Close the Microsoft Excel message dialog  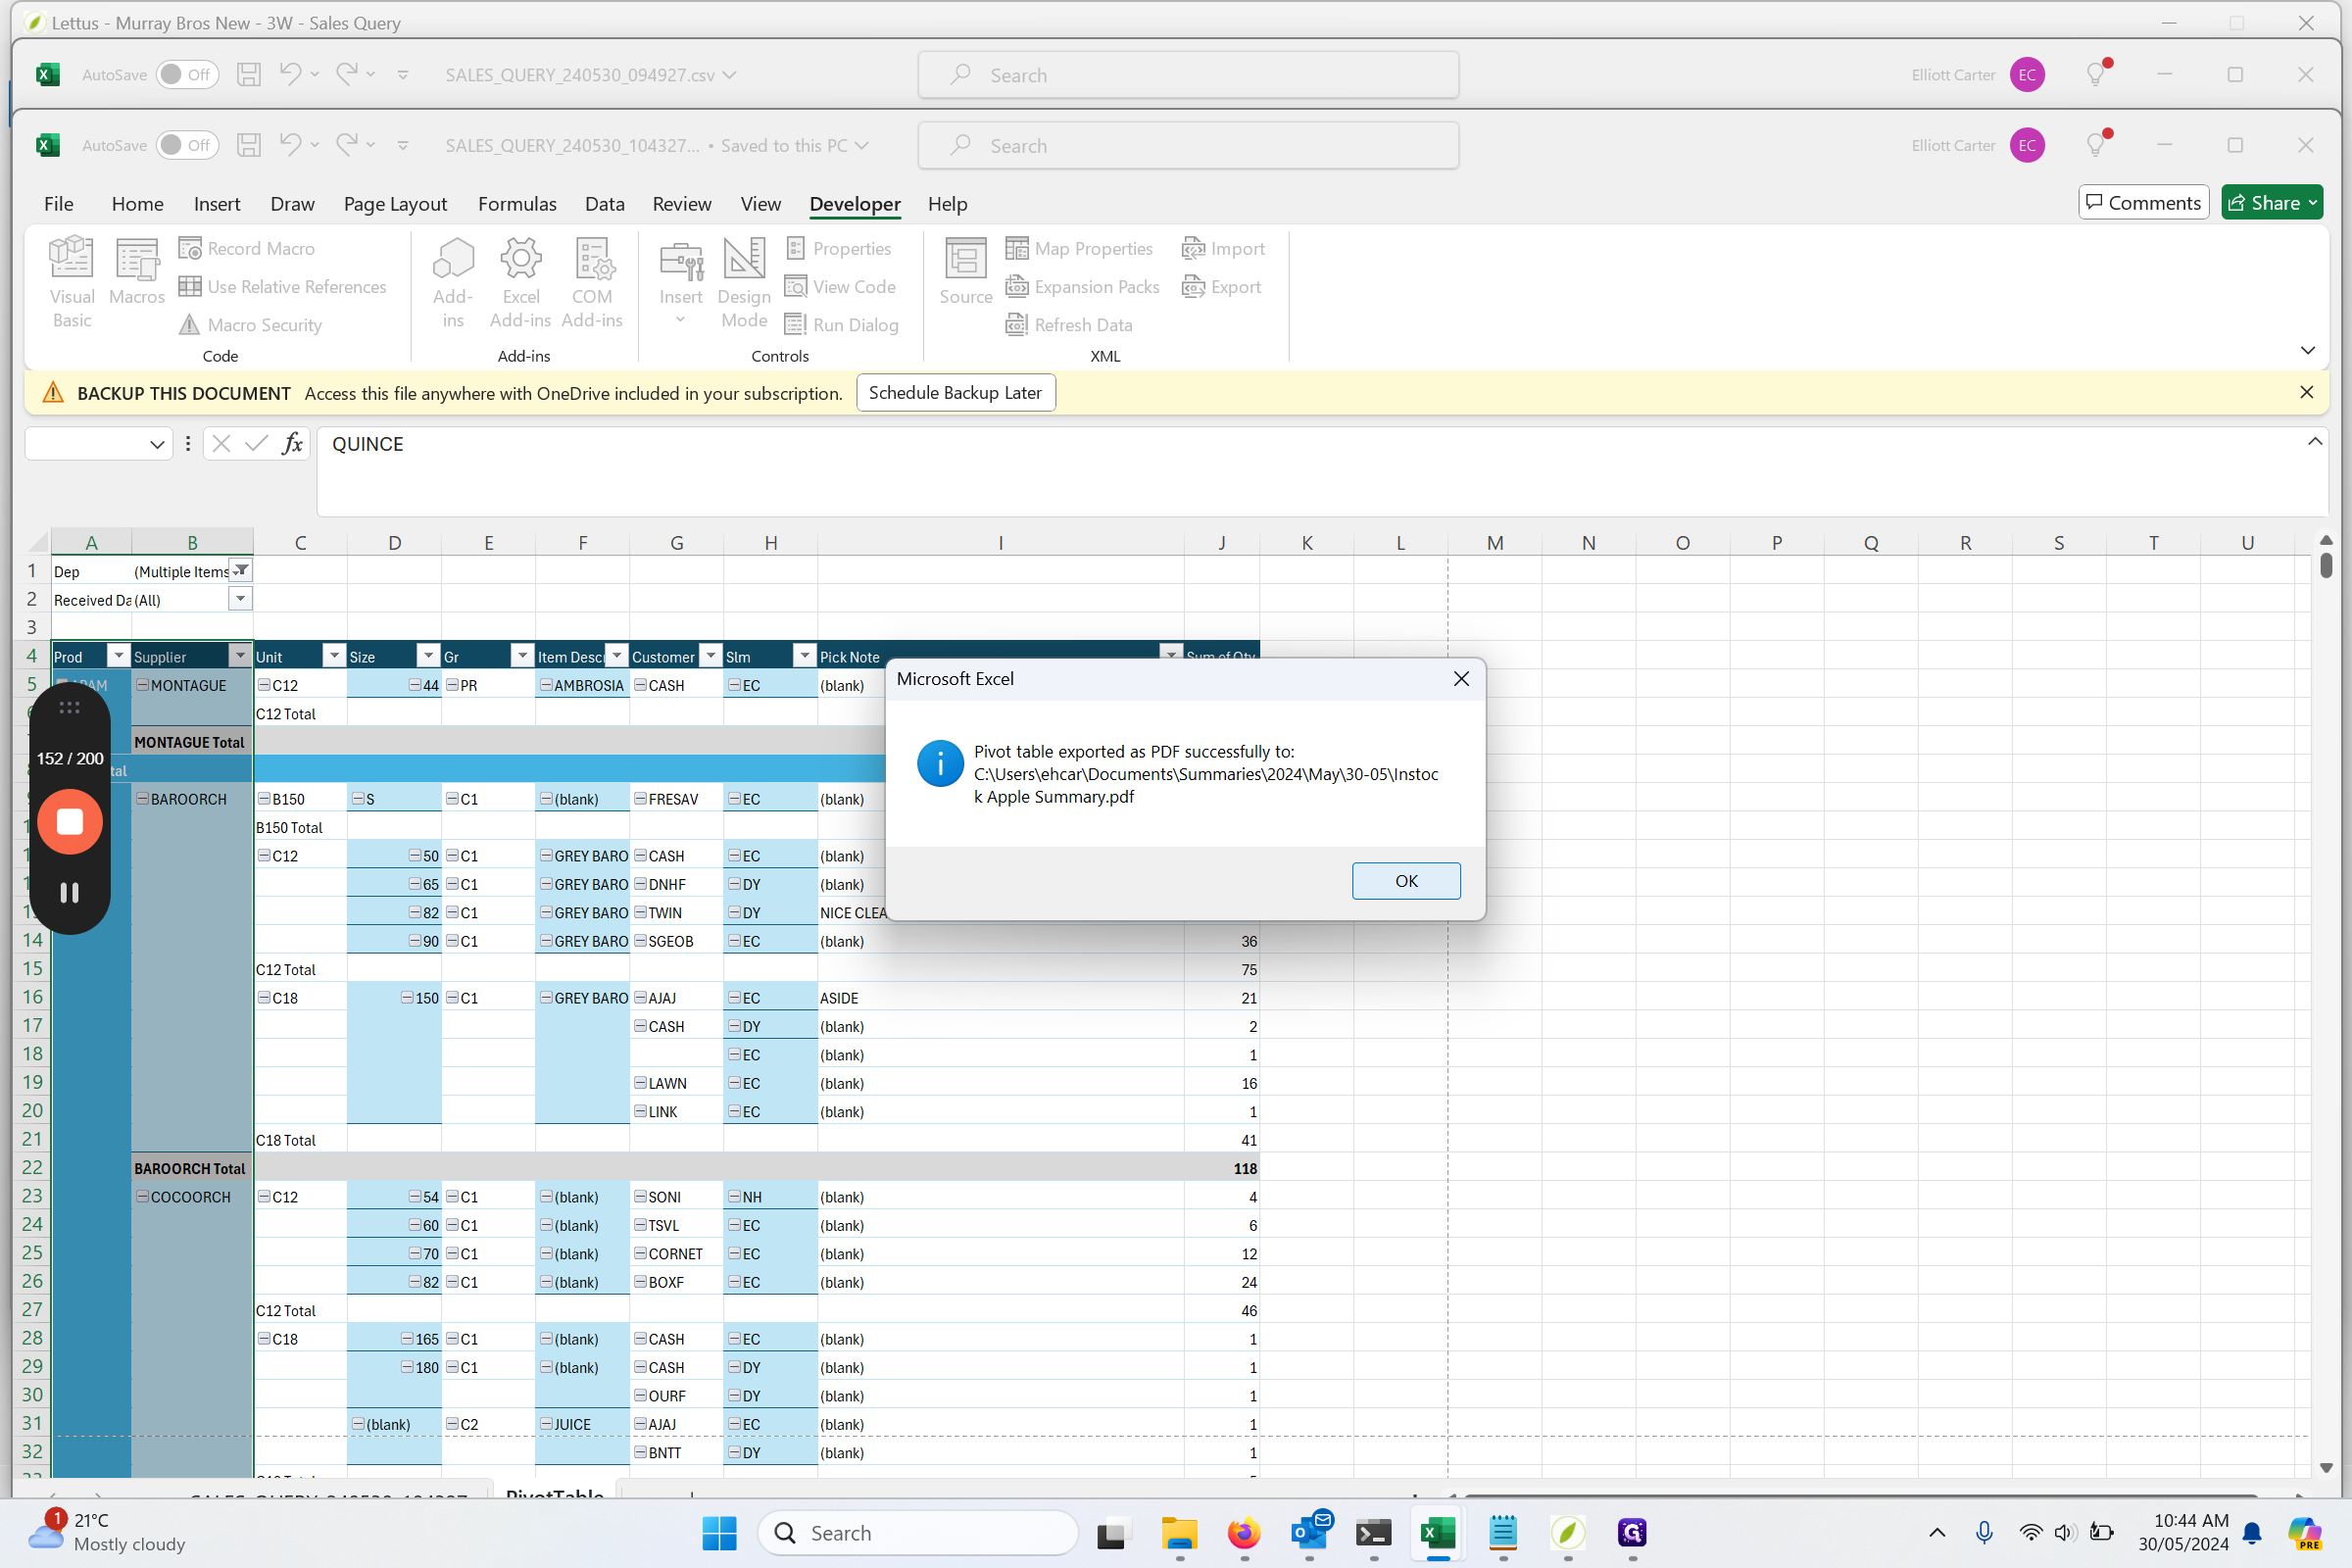pos(1461,678)
